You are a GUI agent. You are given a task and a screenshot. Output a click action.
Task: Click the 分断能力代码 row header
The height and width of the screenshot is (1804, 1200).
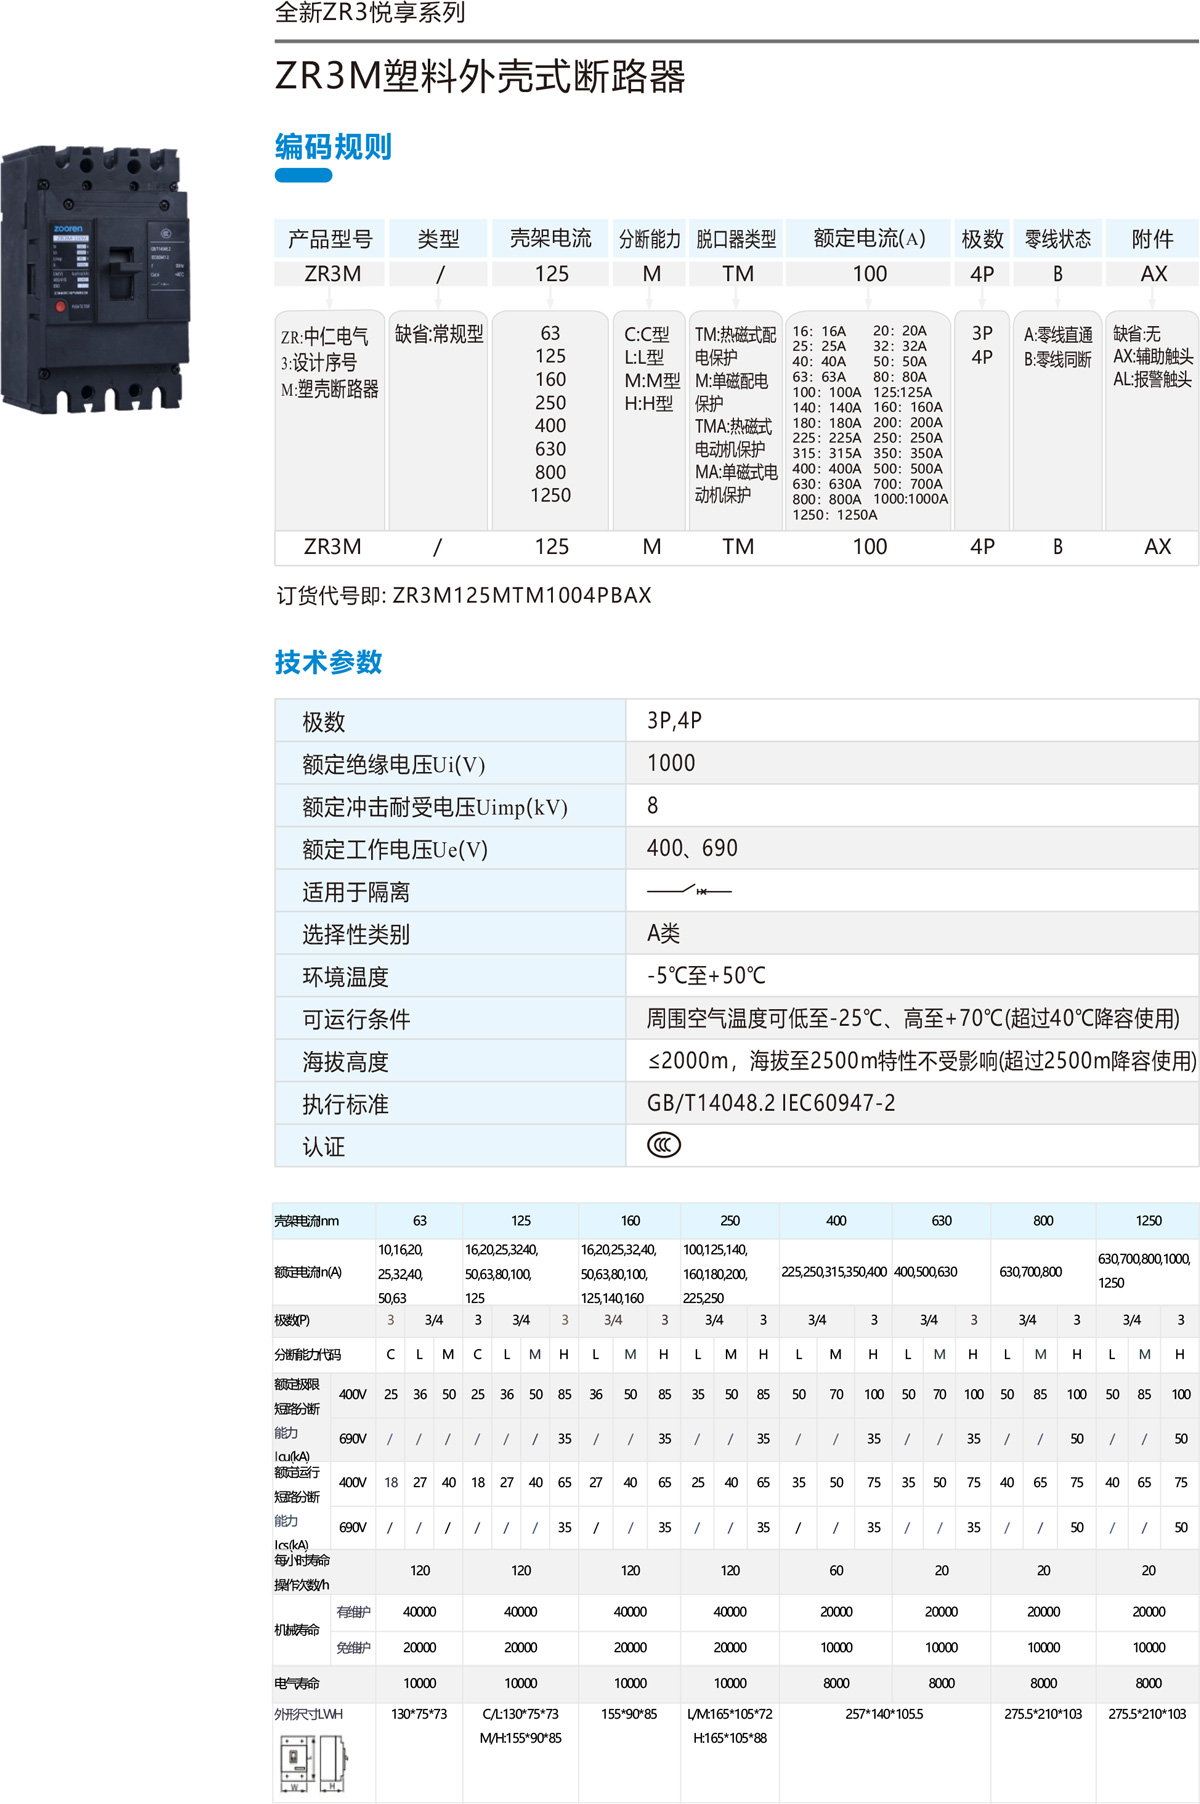pyautogui.click(x=307, y=1354)
